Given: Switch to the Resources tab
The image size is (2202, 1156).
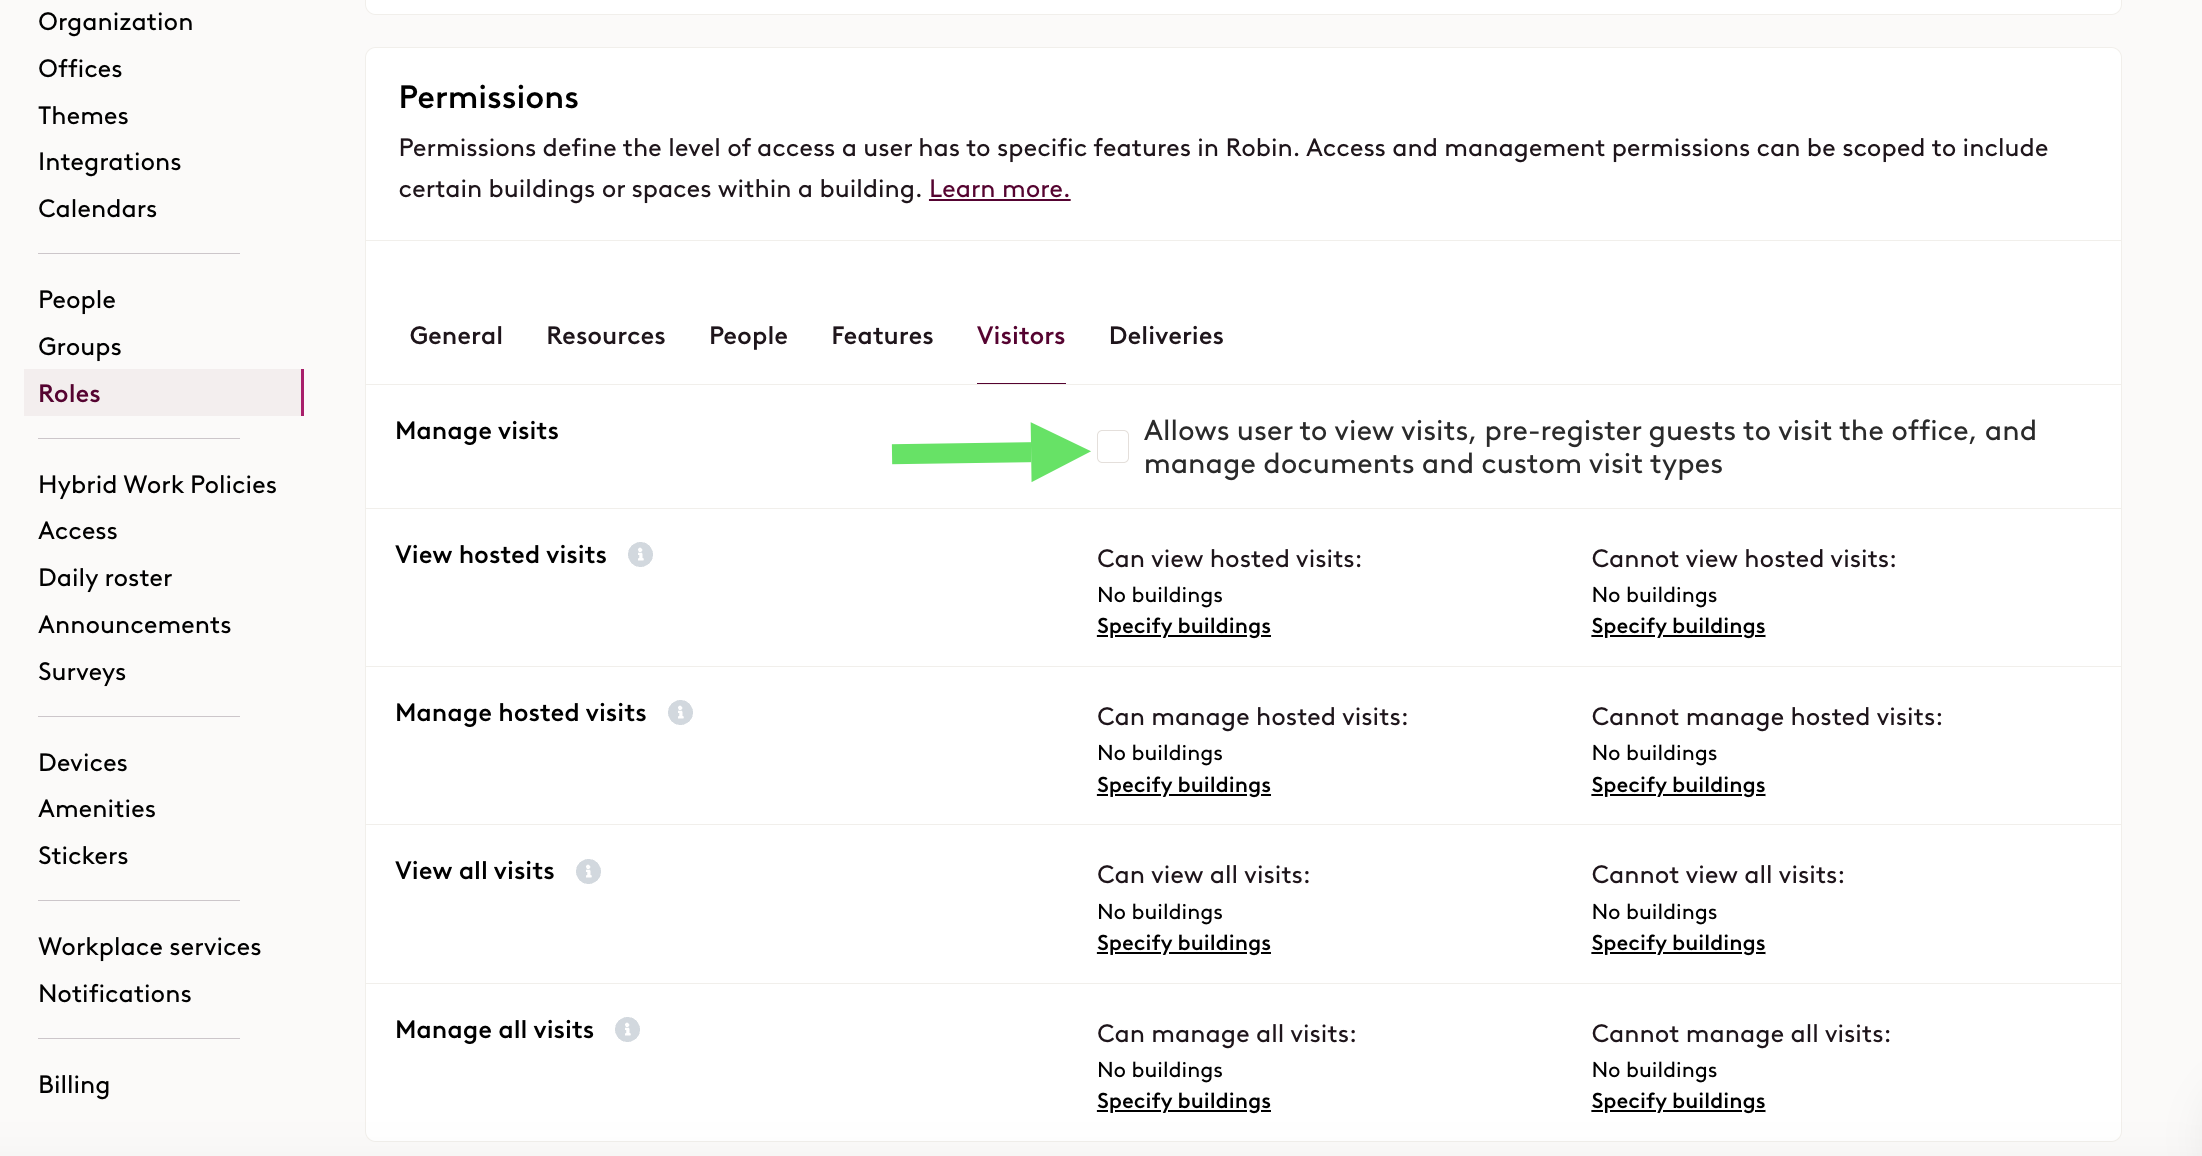Looking at the screenshot, I should coord(606,336).
